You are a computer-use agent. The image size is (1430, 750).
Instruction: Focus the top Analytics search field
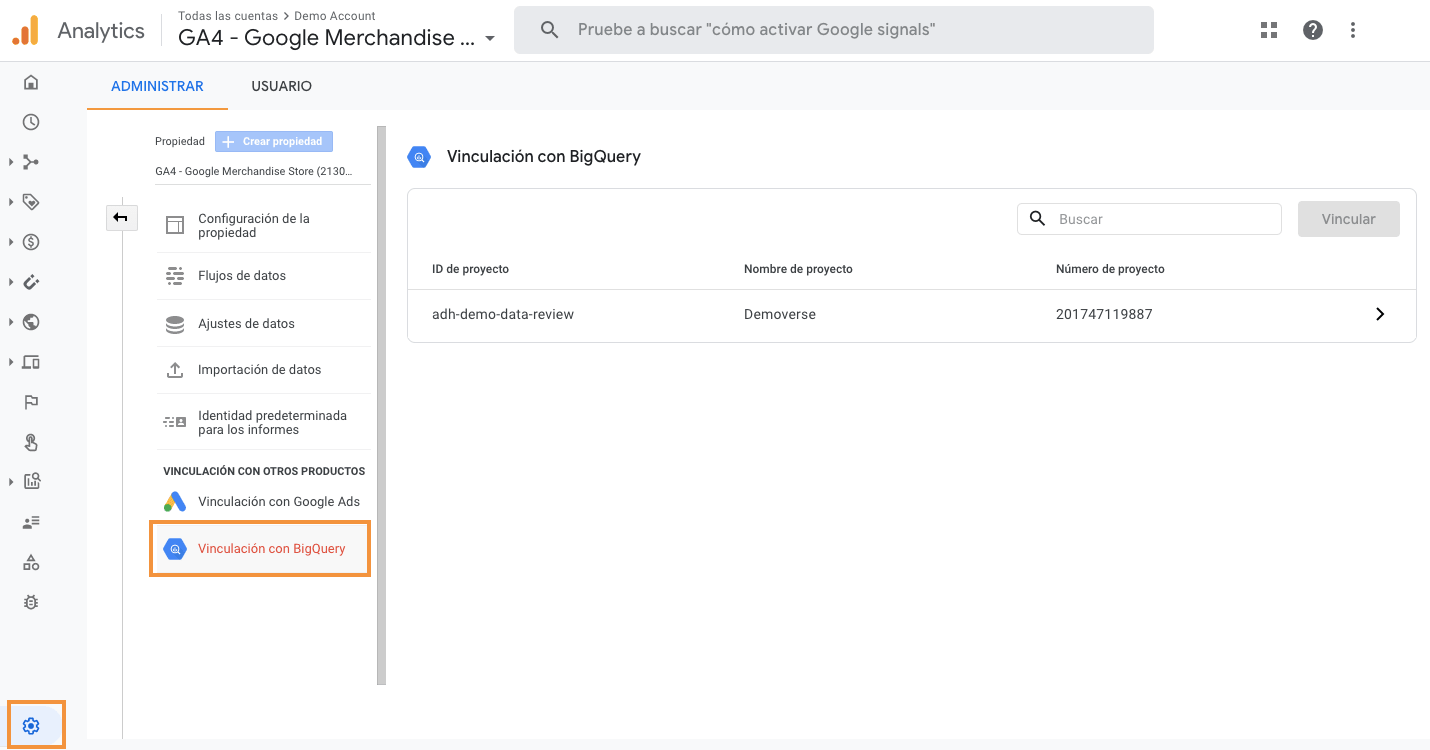(x=833, y=30)
